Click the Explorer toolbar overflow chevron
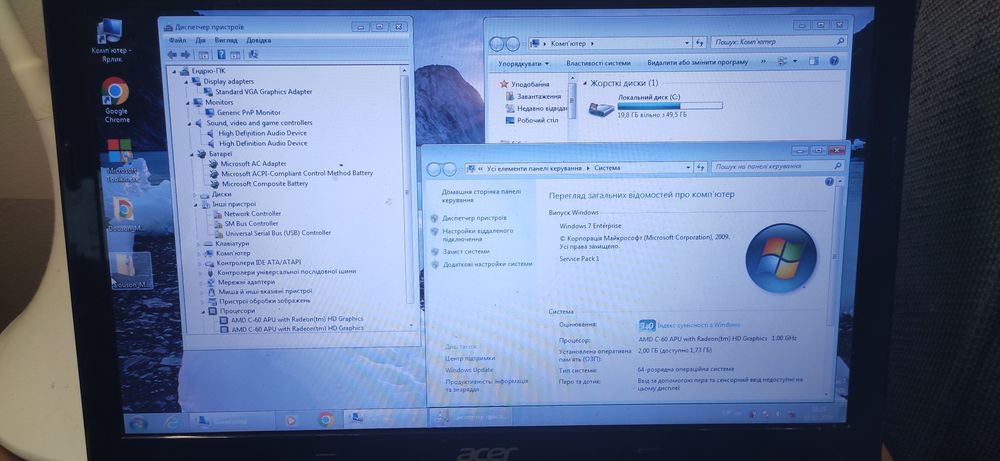Viewport: 1000px width, 461px height. point(763,62)
